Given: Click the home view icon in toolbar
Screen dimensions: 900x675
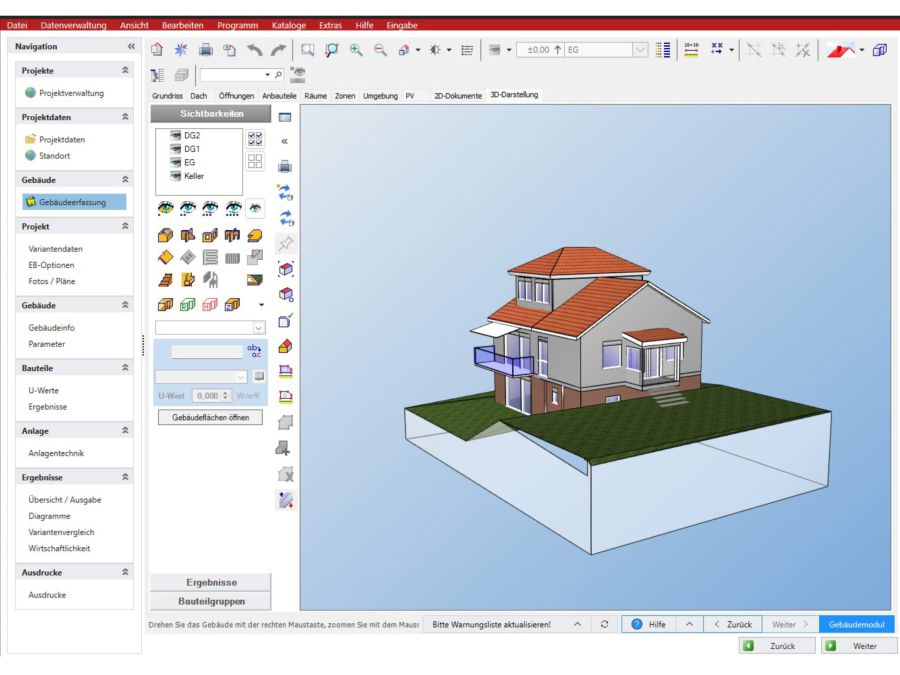Looking at the screenshot, I should pos(158,49).
